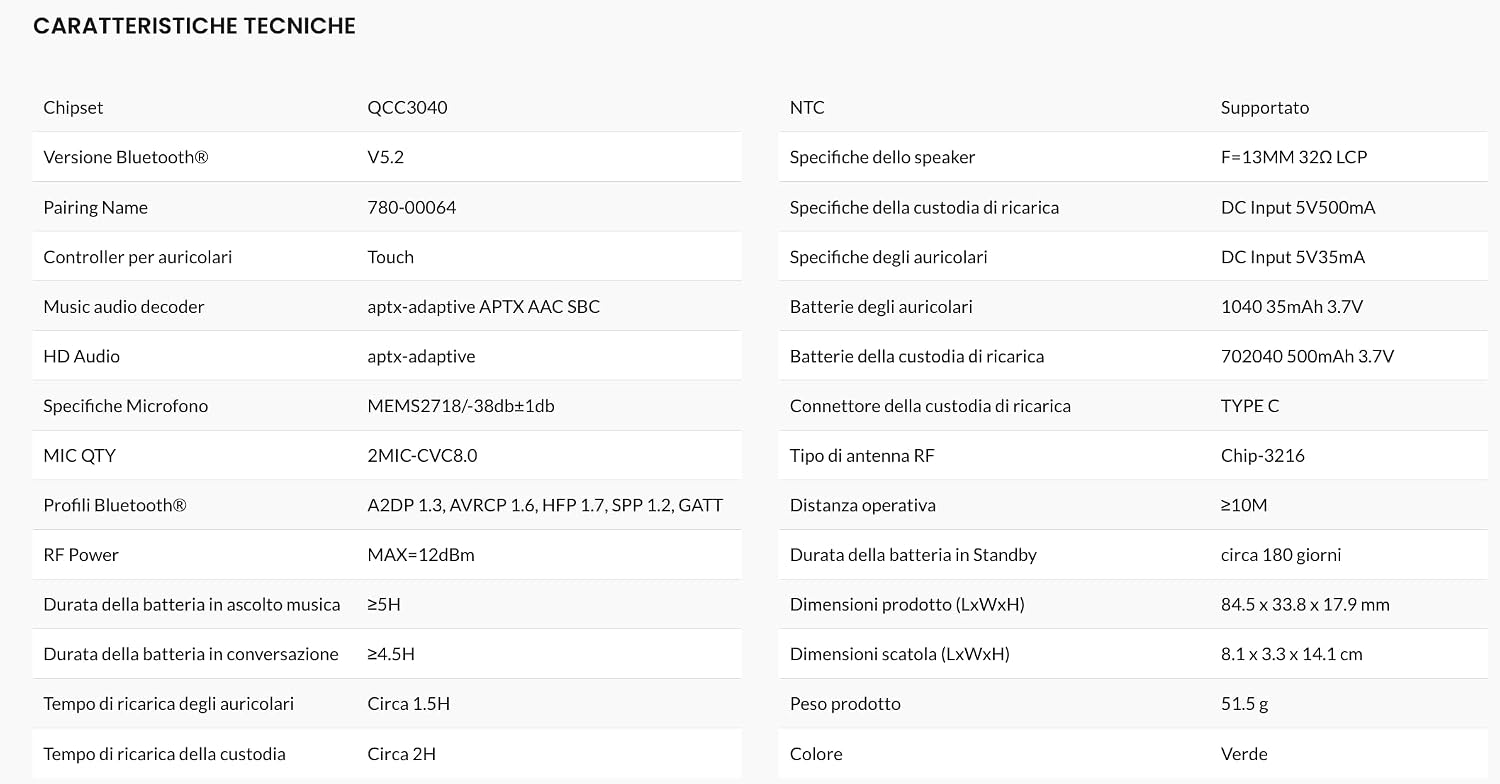
Task: Select the TYPE C connector value
Action: [x=1250, y=406]
